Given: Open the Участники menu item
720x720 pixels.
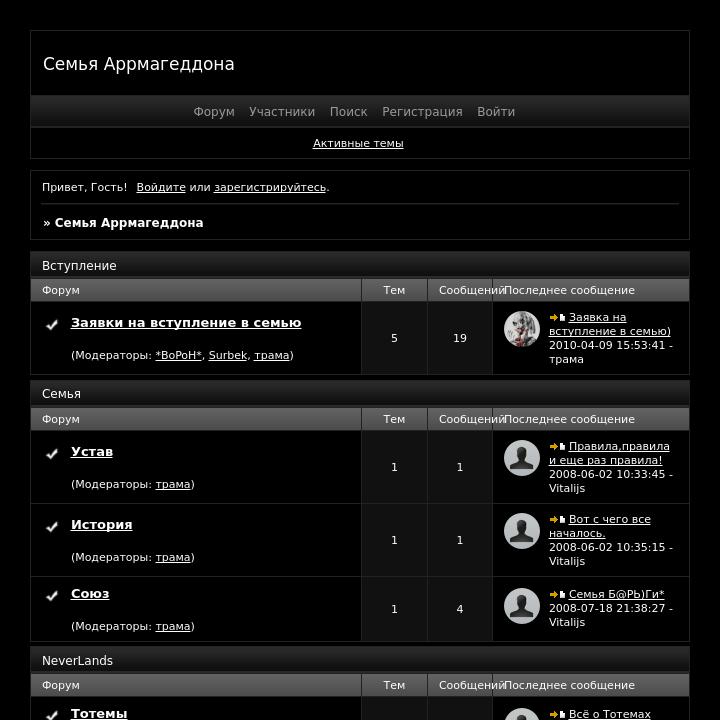Looking at the screenshot, I should 282,112.
